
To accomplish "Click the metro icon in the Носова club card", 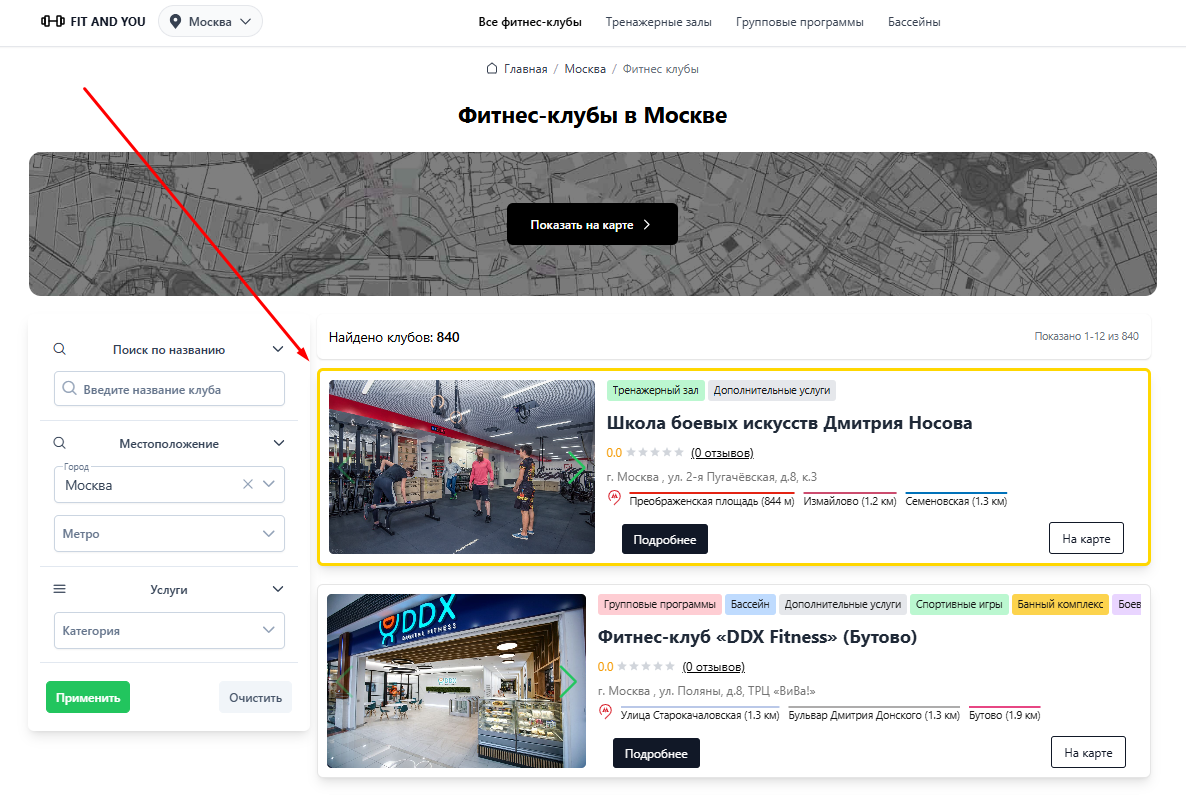I will coord(615,498).
